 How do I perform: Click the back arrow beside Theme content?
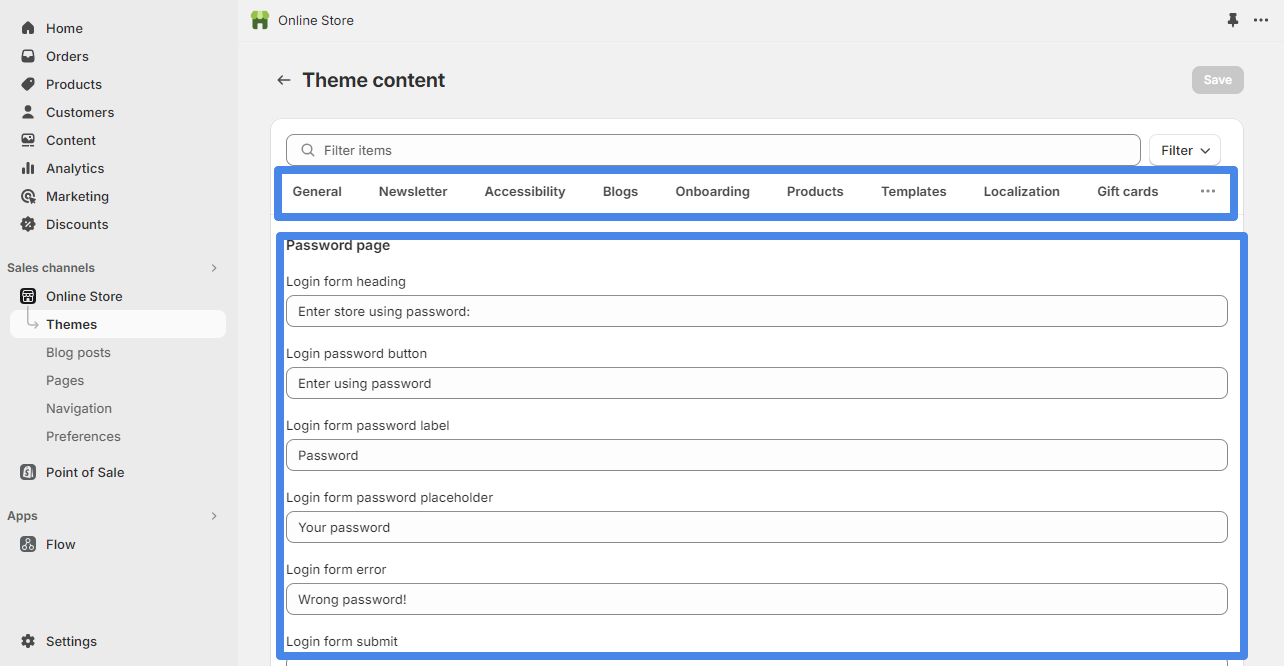(x=284, y=80)
